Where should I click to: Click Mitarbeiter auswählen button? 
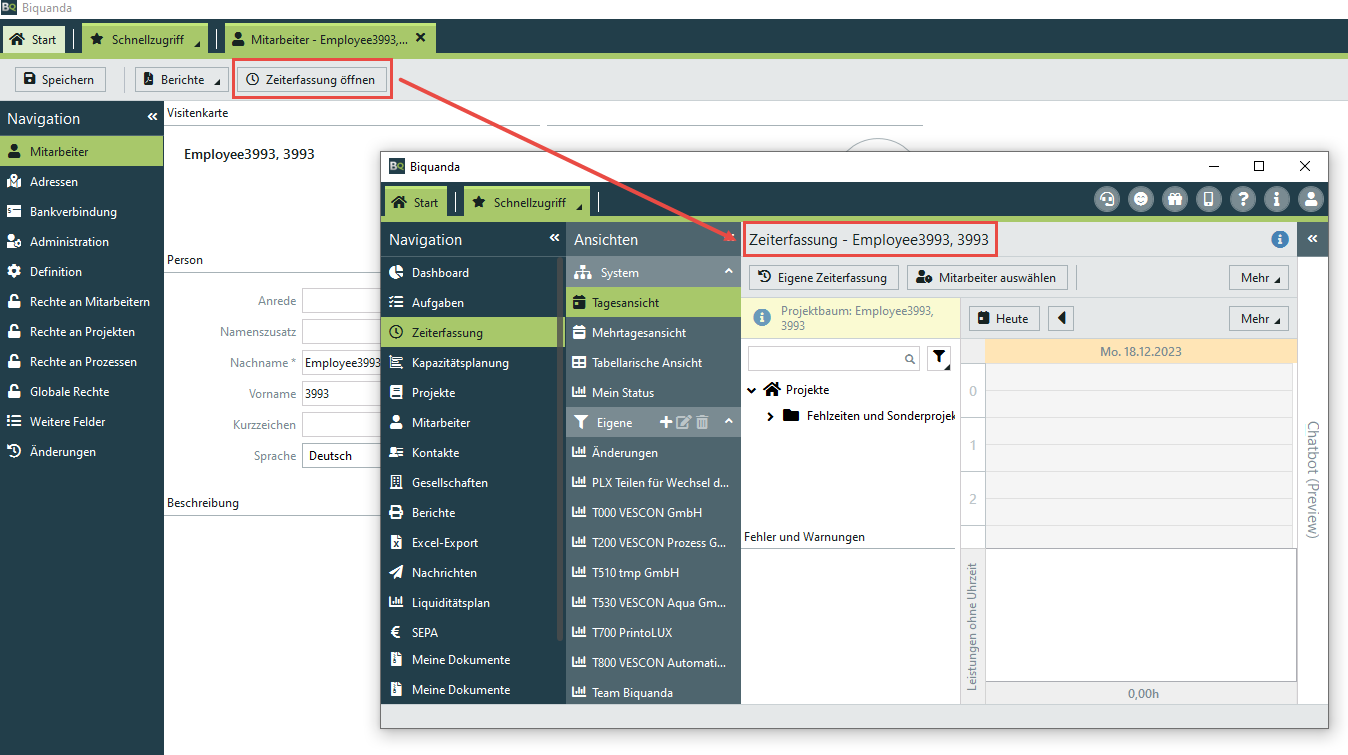click(987, 277)
